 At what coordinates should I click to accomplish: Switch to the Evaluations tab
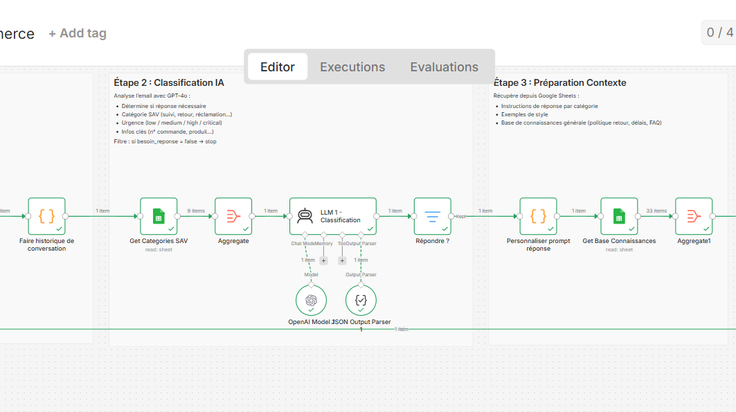pyautogui.click(x=444, y=67)
